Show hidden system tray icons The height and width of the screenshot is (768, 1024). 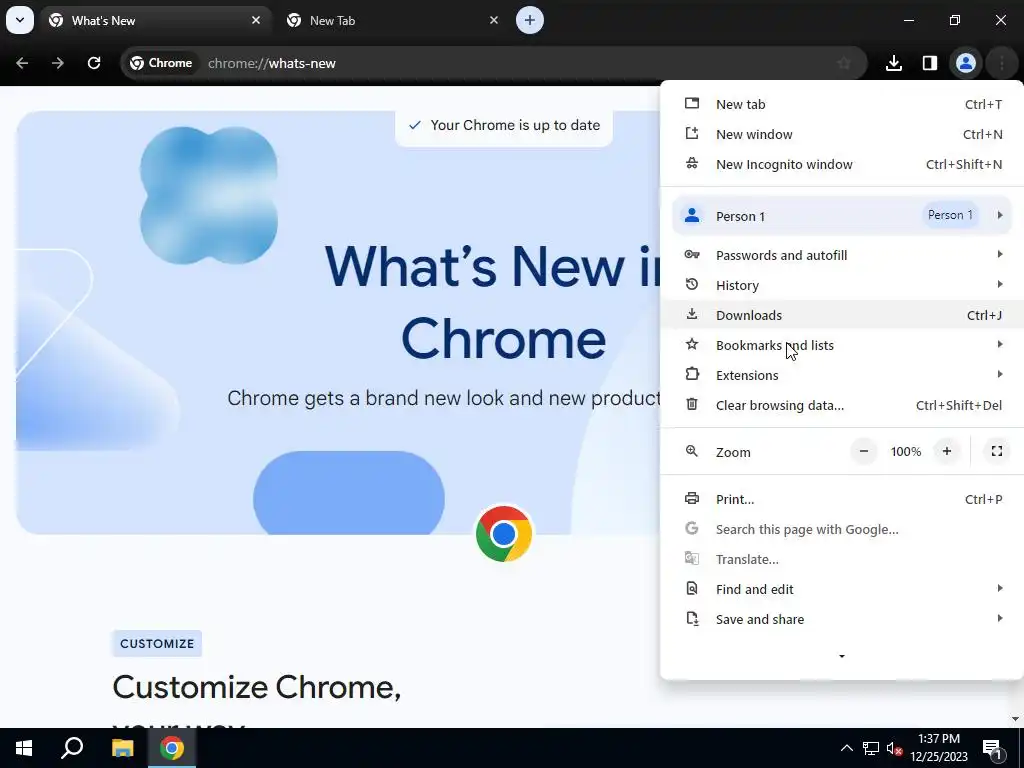(x=846, y=748)
